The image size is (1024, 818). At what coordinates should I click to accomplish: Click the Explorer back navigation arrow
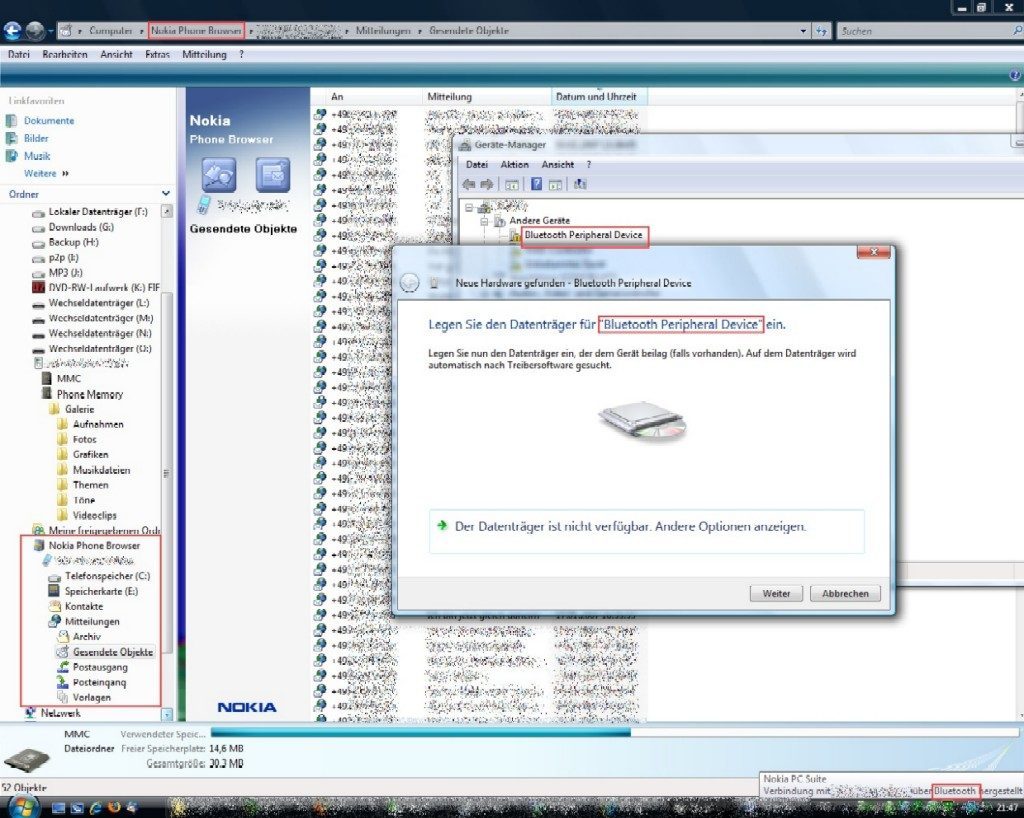click(12, 31)
